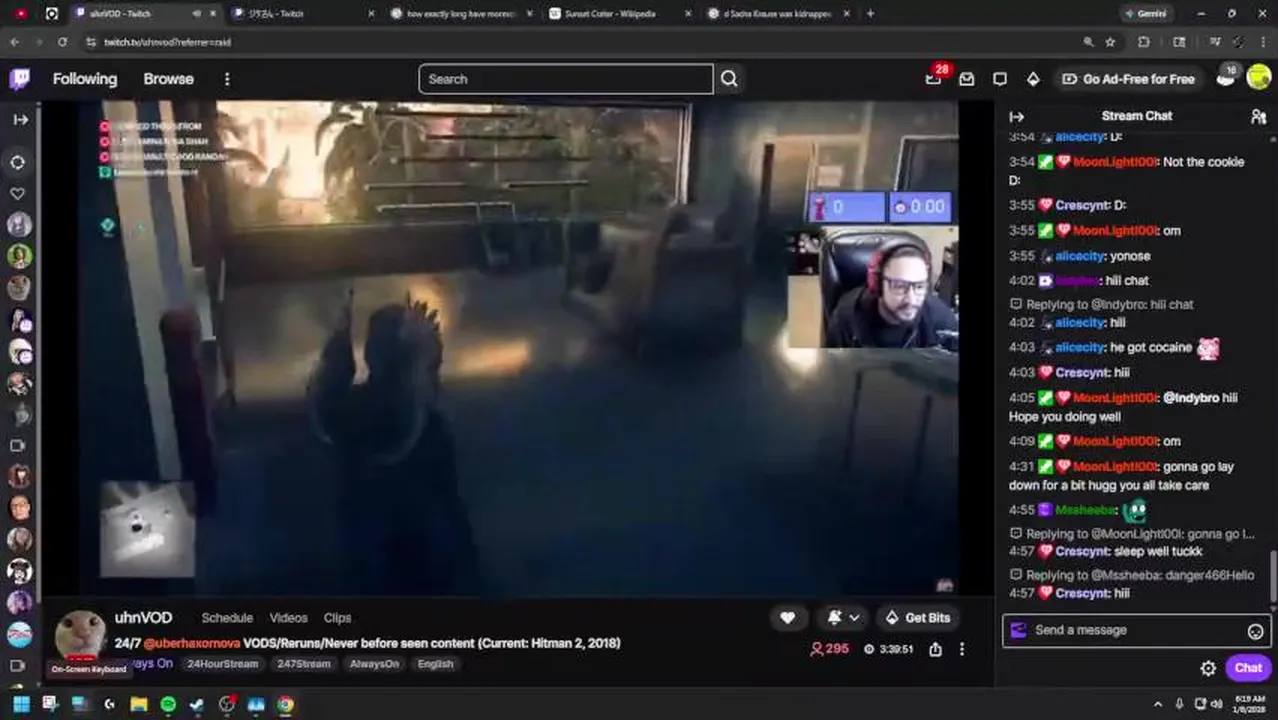Click Mssheeba's username in chat

[x=1085, y=510]
